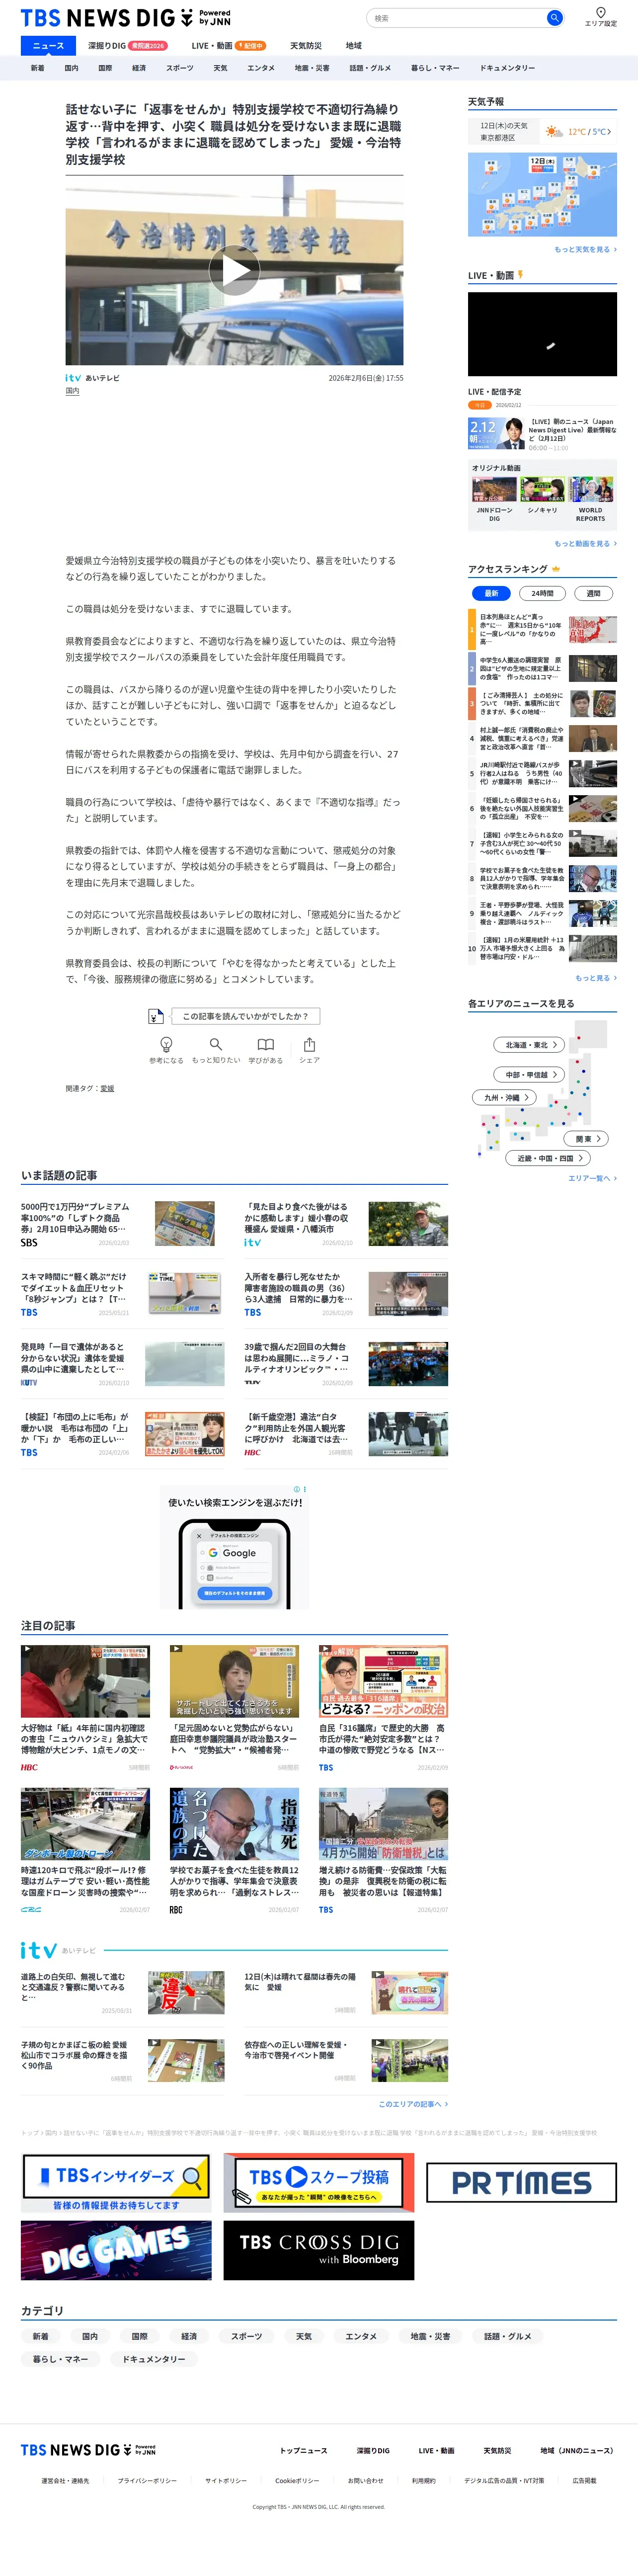The height and width of the screenshot is (2576, 638).
Task: Open the 大好物は「紙」 featured article thumbnail
Action: 85,1681
